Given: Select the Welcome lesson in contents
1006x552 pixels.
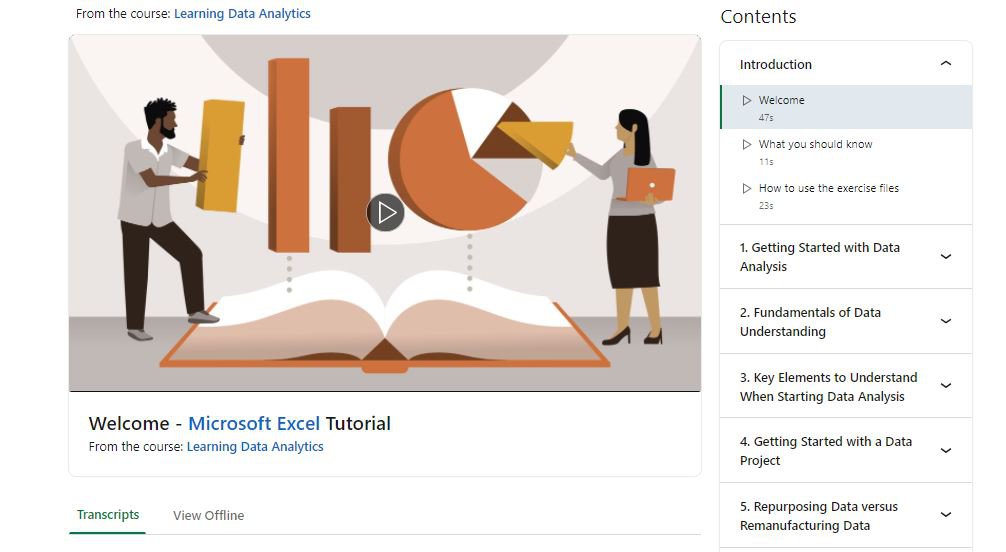Looking at the screenshot, I should pos(846,107).
